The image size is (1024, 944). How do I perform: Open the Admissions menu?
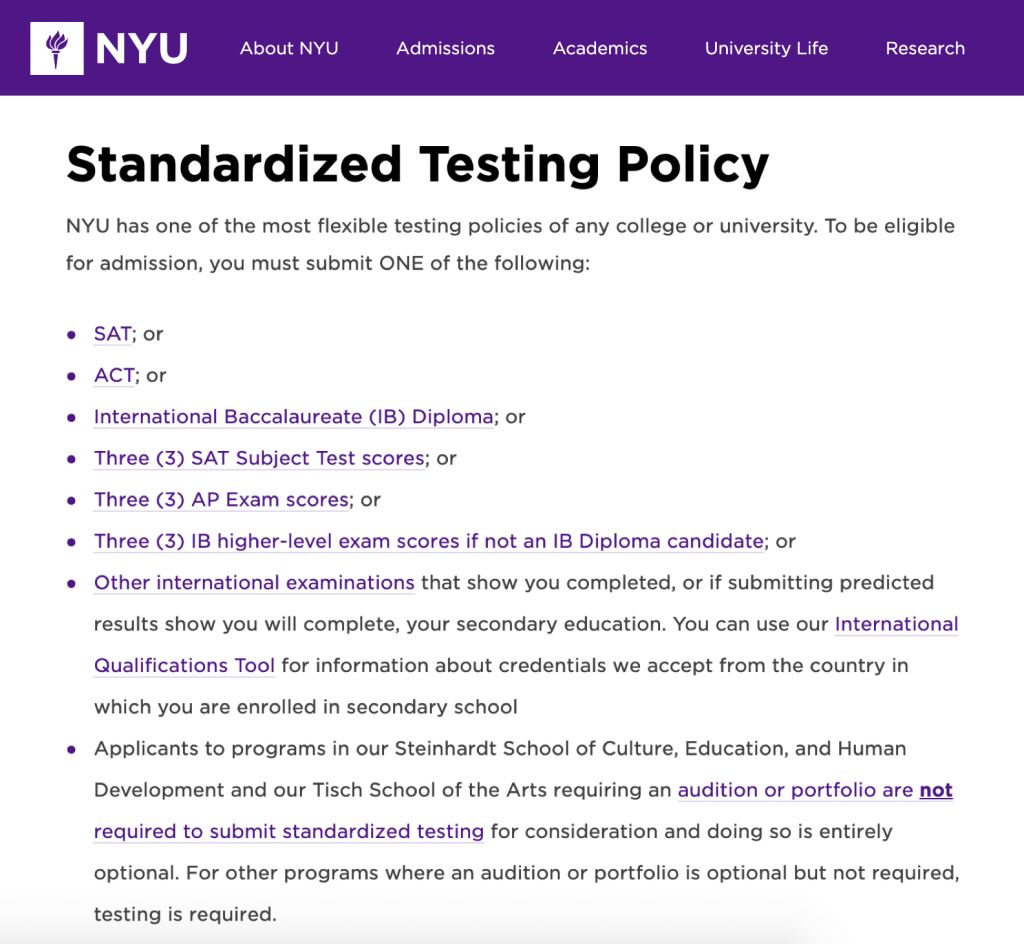click(445, 48)
